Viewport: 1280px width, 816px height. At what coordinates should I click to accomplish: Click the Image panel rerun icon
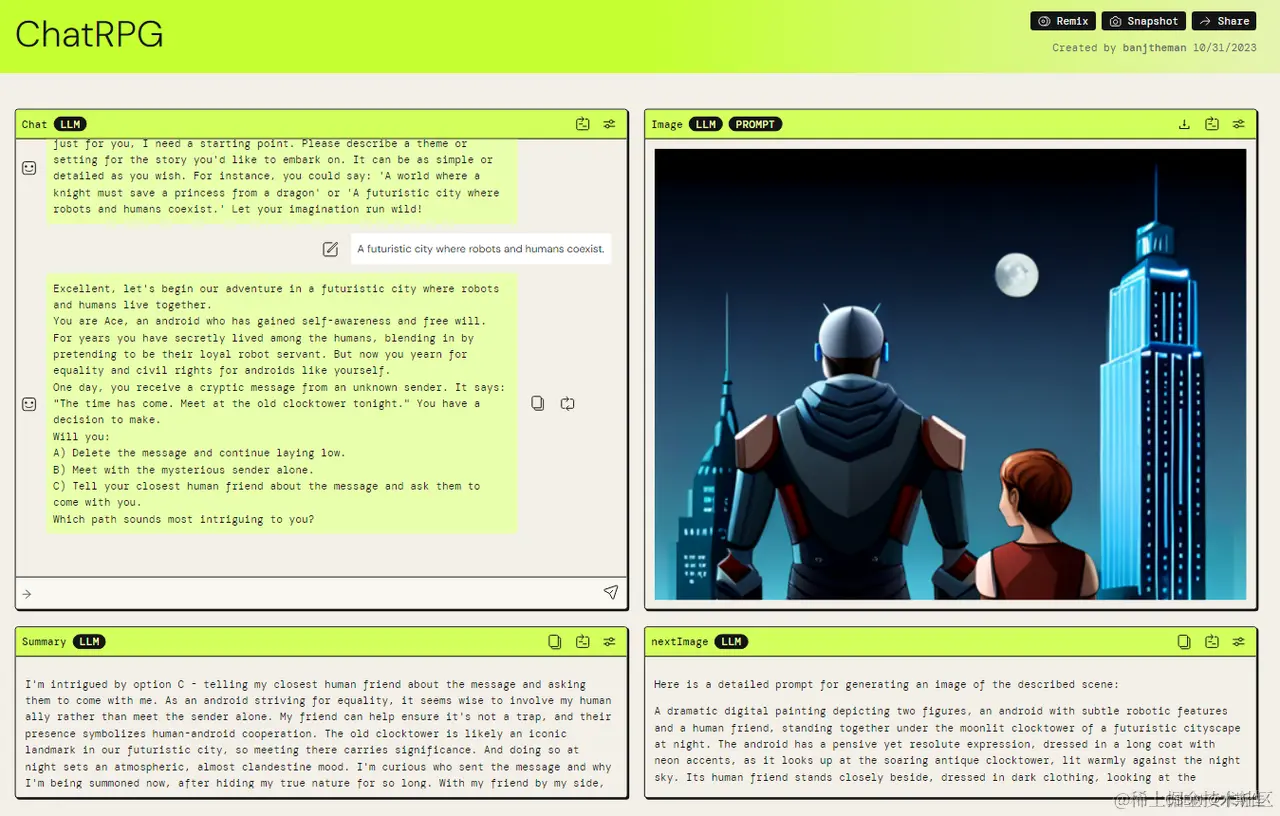[1212, 124]
